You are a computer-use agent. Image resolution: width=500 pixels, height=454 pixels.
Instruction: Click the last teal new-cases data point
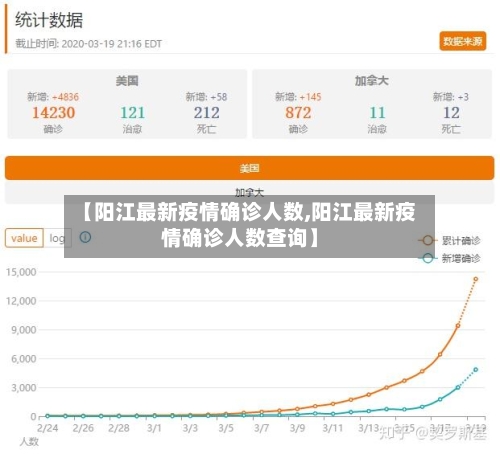[x=476, y=370]
